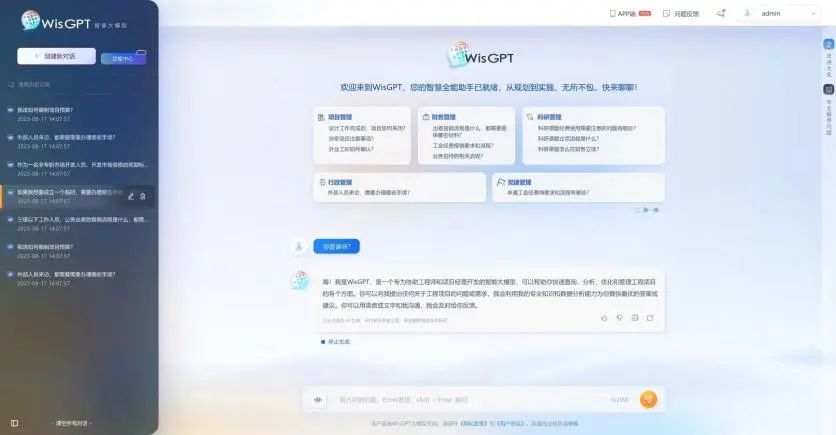Click the 财务管理 card icon
The height and width of the screenshot is (435, 836).
point(426,117)
